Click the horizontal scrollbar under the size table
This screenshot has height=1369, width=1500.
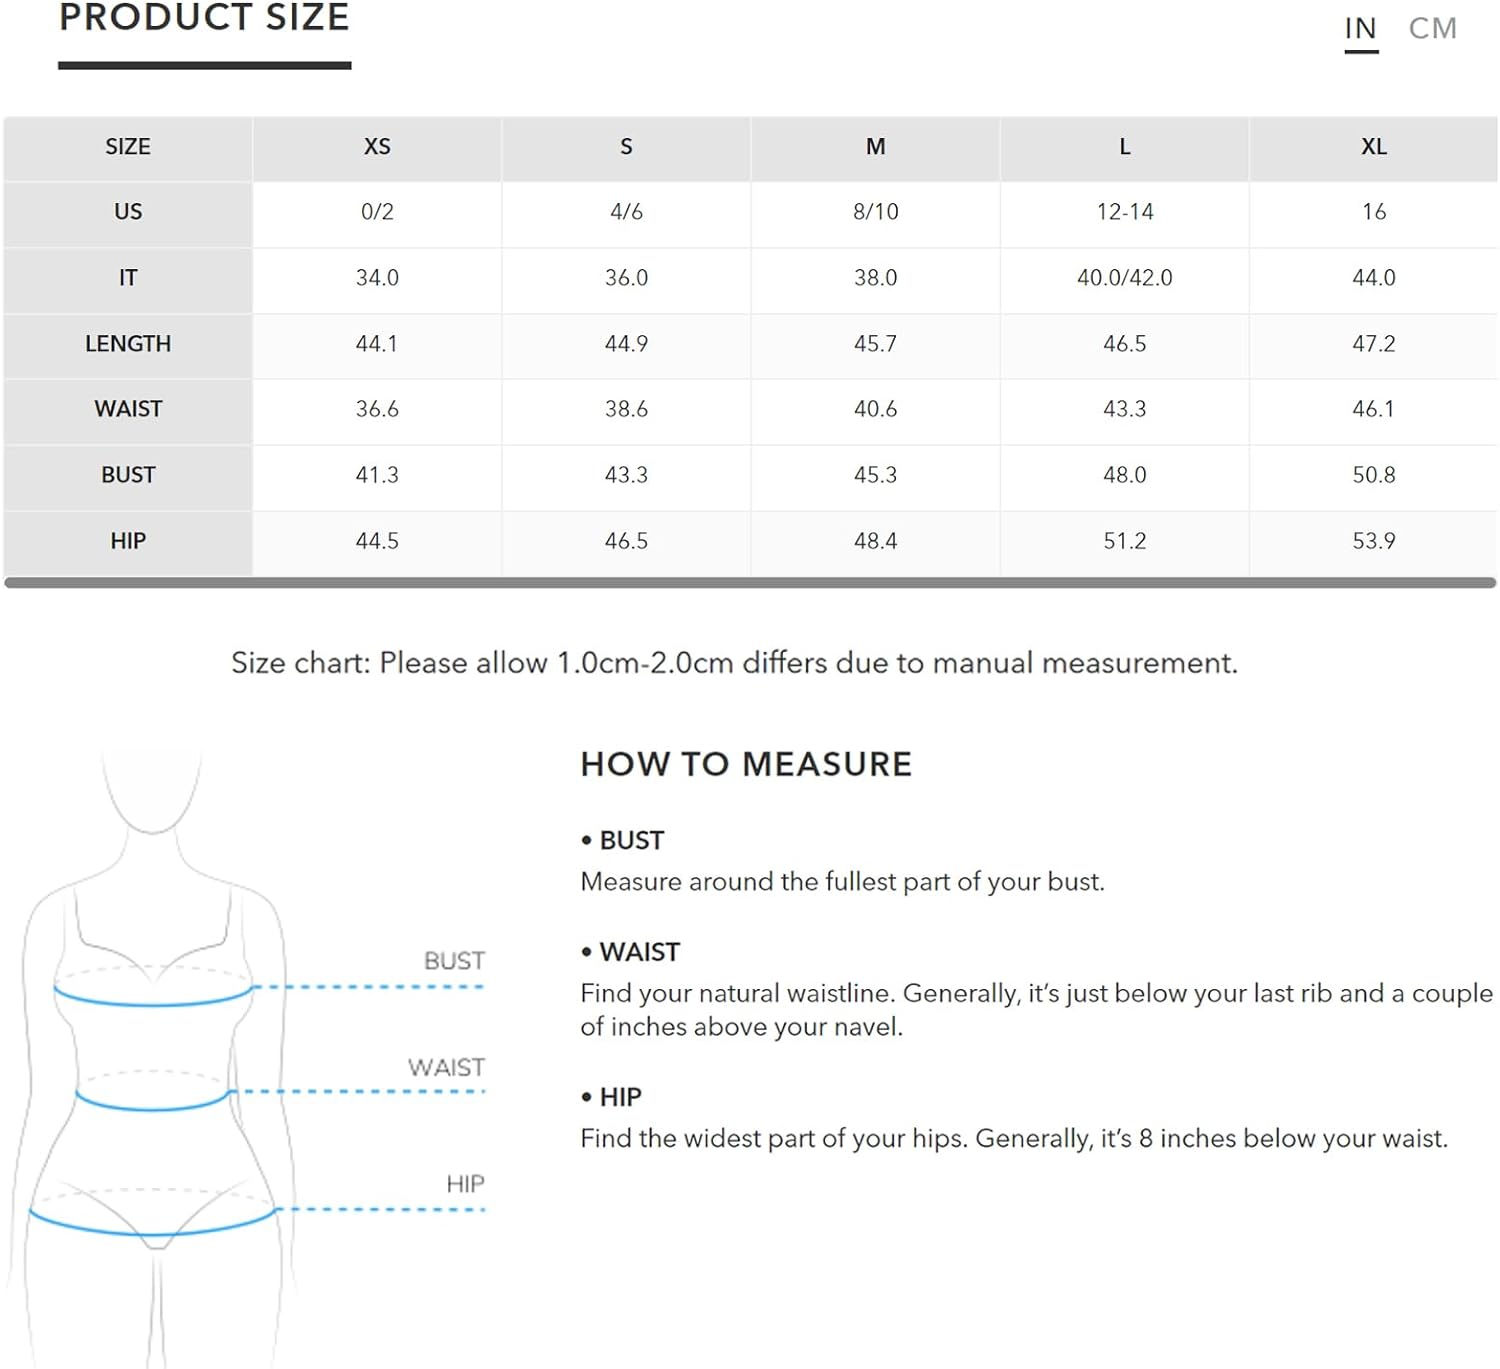point(750,582)
